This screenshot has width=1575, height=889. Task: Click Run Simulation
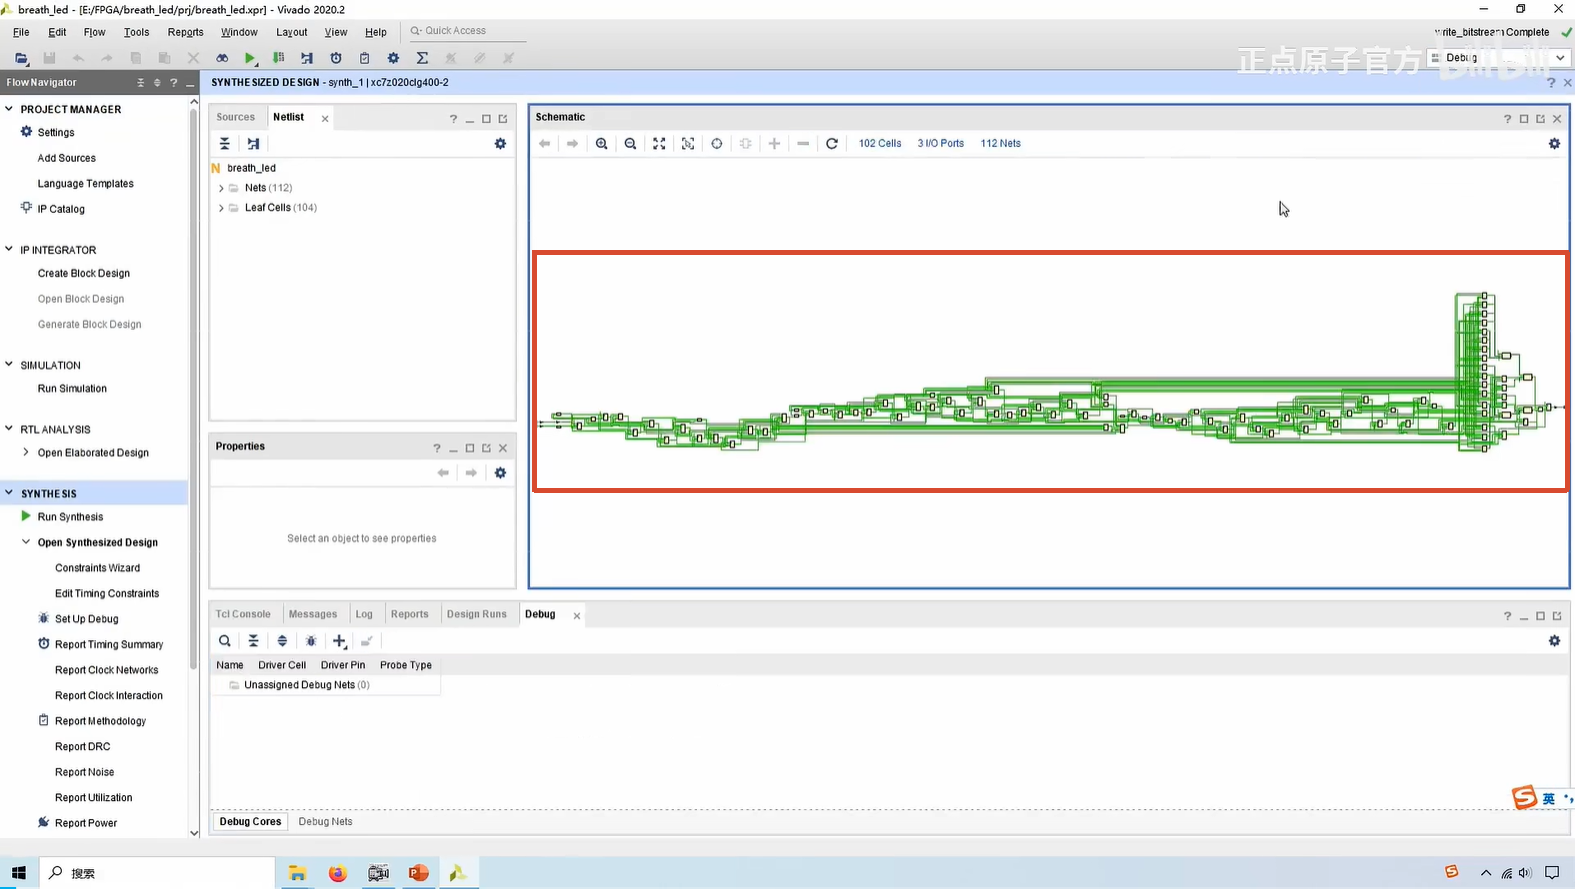[72, 389]
